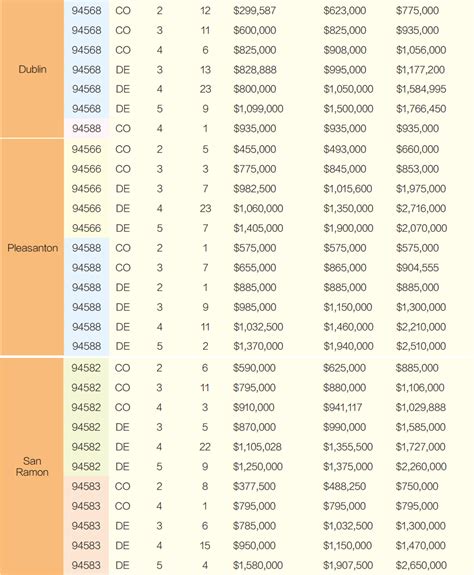
Task: Click the $904,555 price value
Action: pos(417,268)
